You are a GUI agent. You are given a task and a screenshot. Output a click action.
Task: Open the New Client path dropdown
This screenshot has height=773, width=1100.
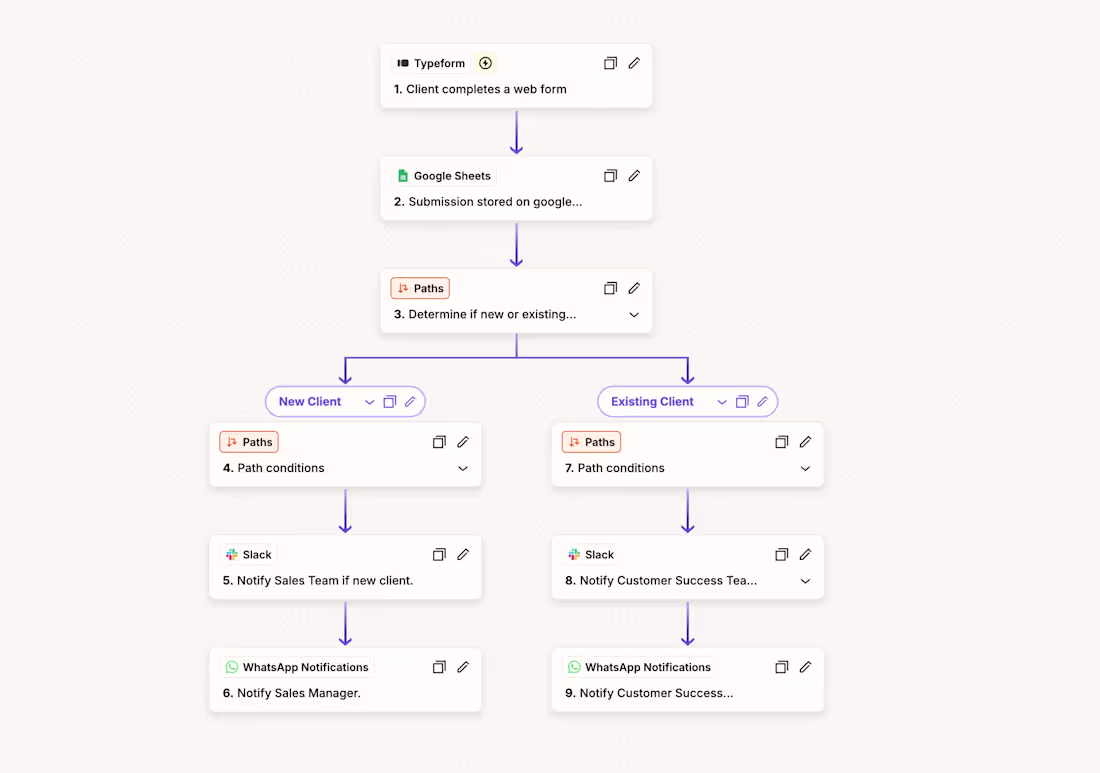(x=369, y=401)
